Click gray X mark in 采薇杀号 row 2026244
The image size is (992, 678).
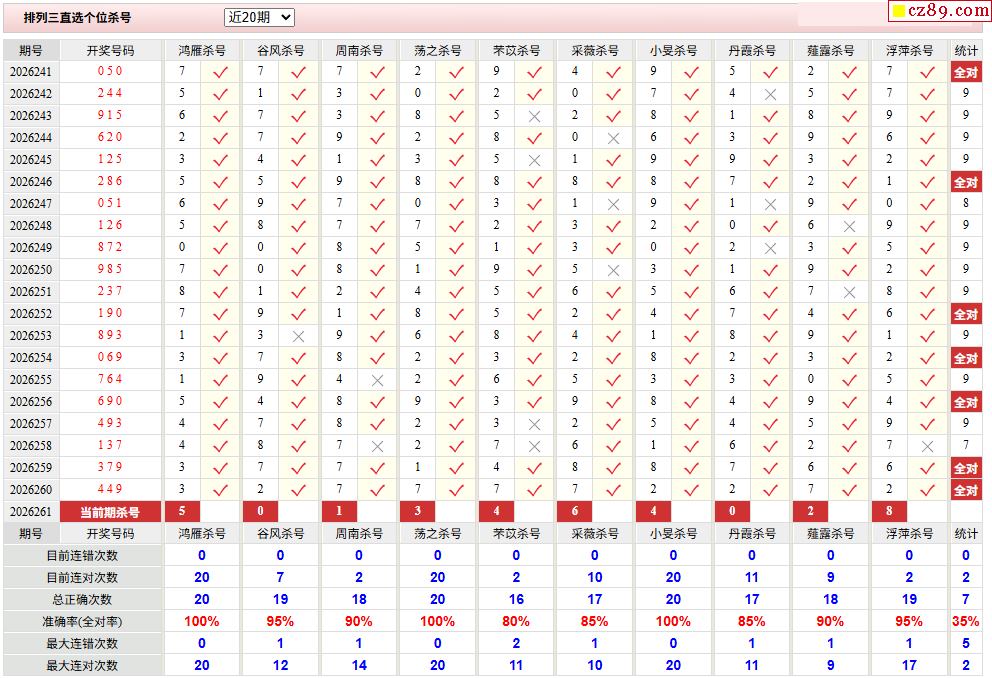coord(613,139)
